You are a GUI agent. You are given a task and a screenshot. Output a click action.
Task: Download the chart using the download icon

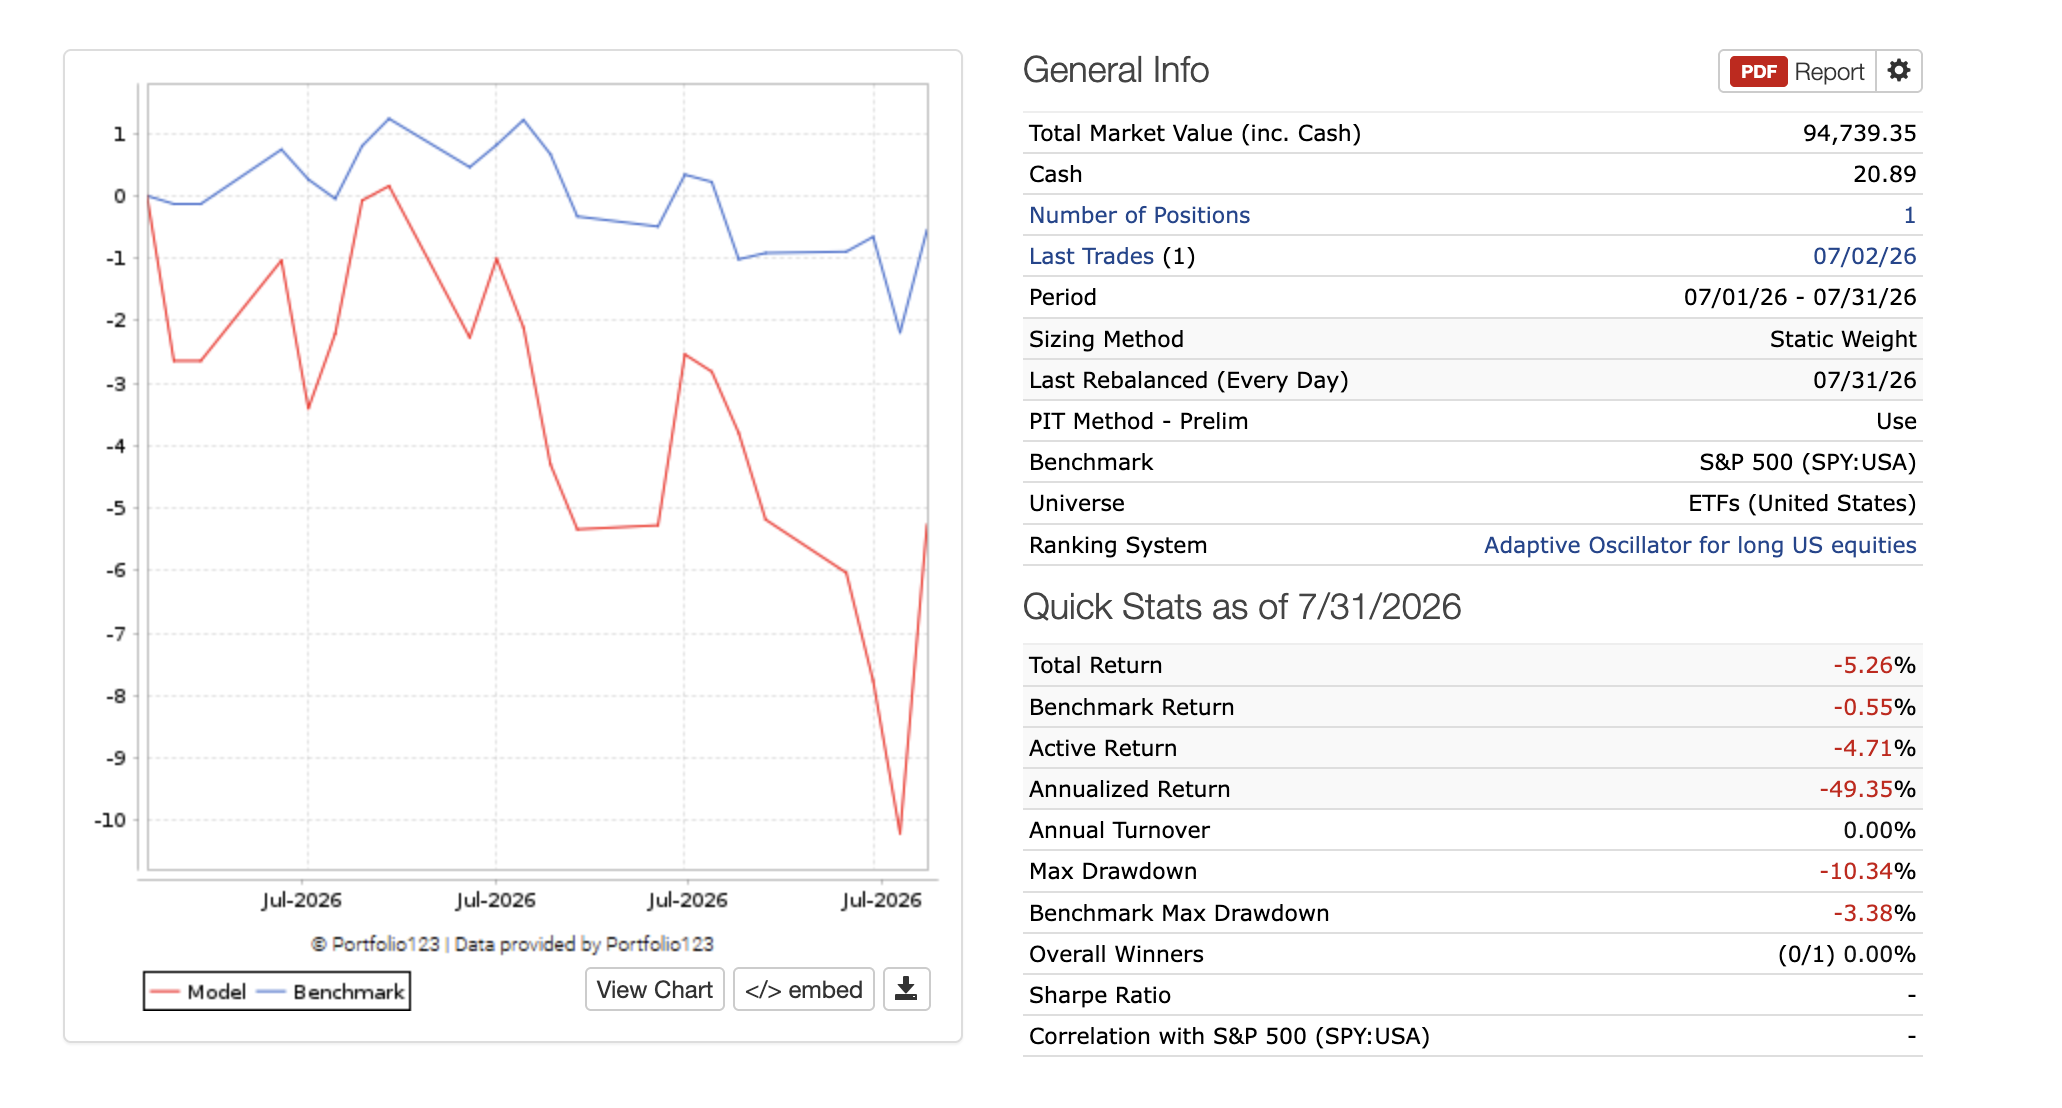pos(906,989)
